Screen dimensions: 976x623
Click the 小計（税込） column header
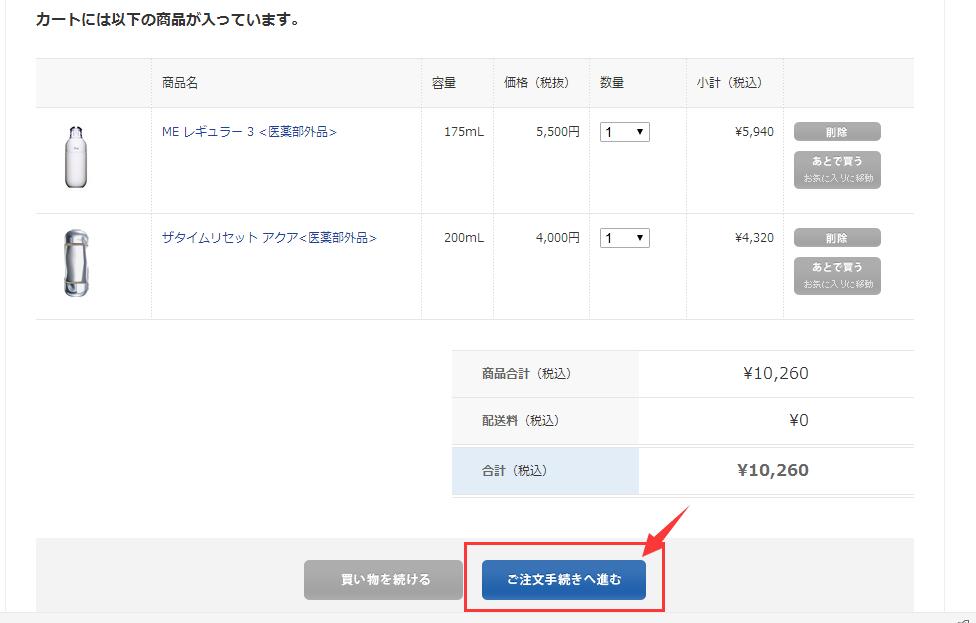[x=729, y=83]
